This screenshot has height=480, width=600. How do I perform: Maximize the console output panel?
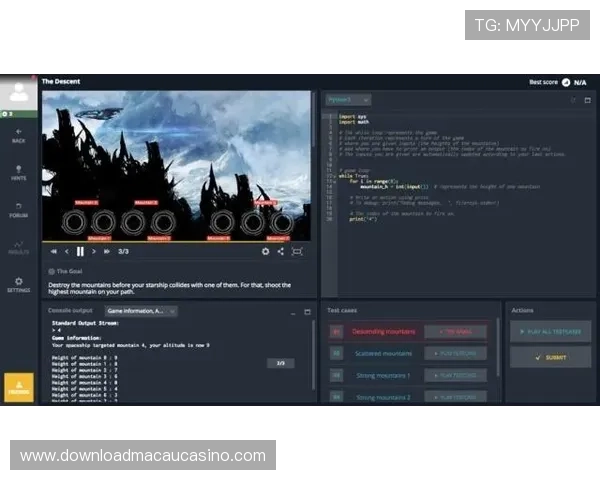point(307,311)
